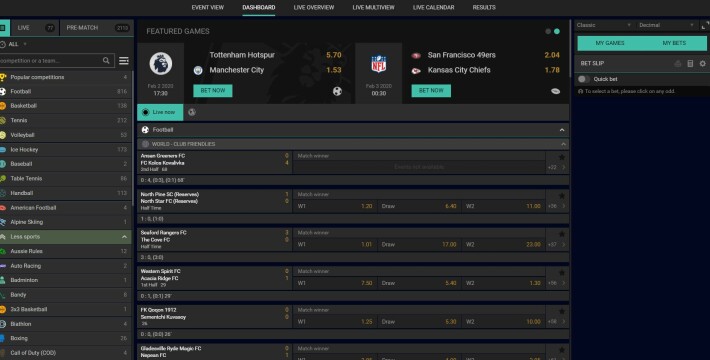Screen dimensions: 710x360
Task: Open Handball in the sports list
Action: (66, 193)
